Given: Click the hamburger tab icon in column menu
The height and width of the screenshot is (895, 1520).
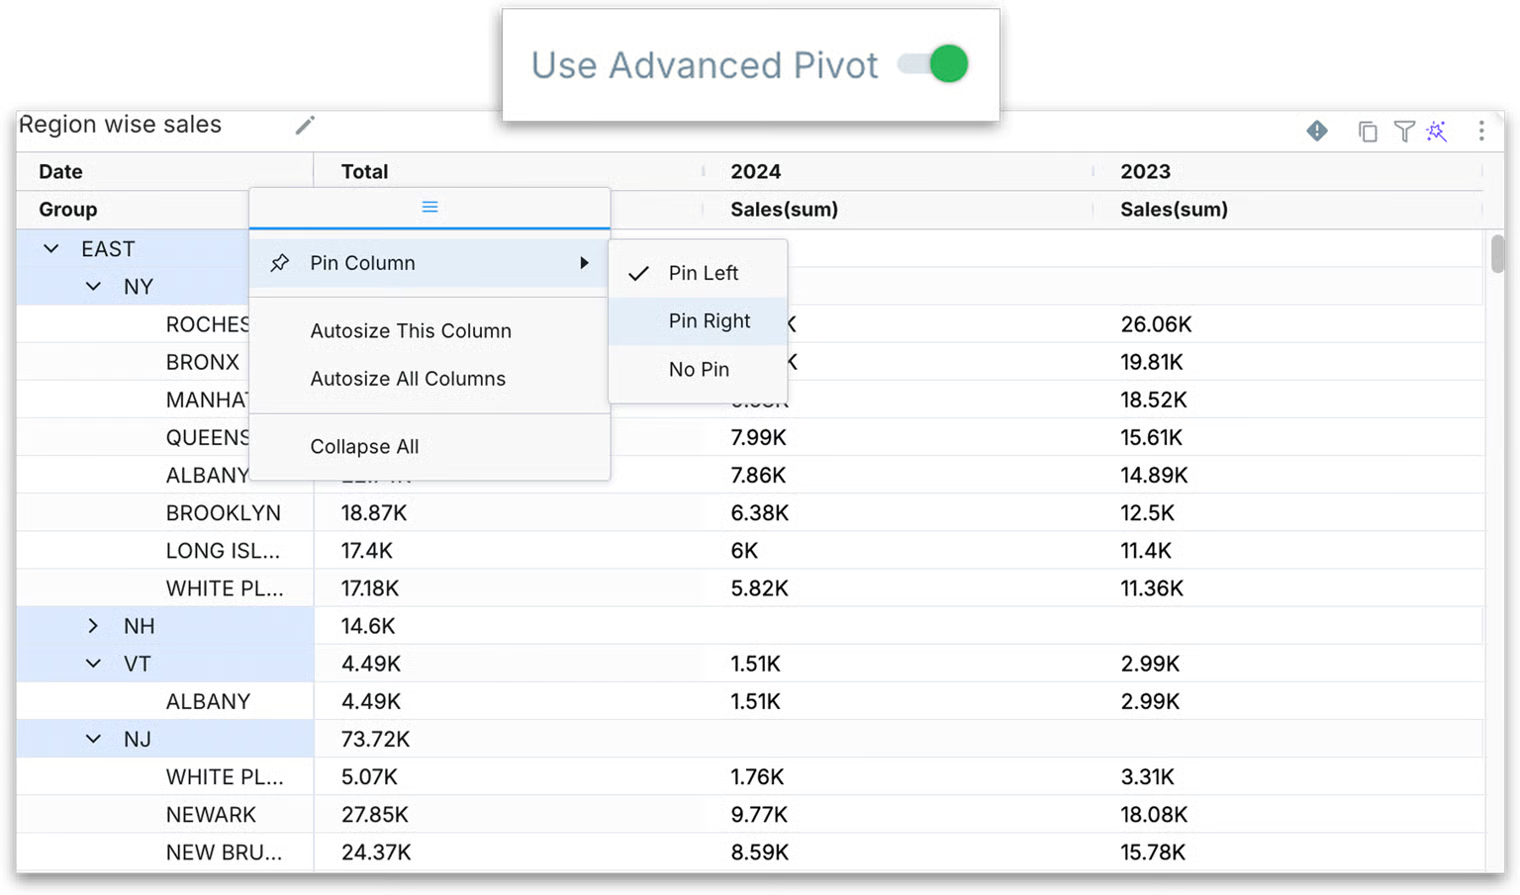Looking at the screenshot, I should pyautogui.click(x=430, y=207).
